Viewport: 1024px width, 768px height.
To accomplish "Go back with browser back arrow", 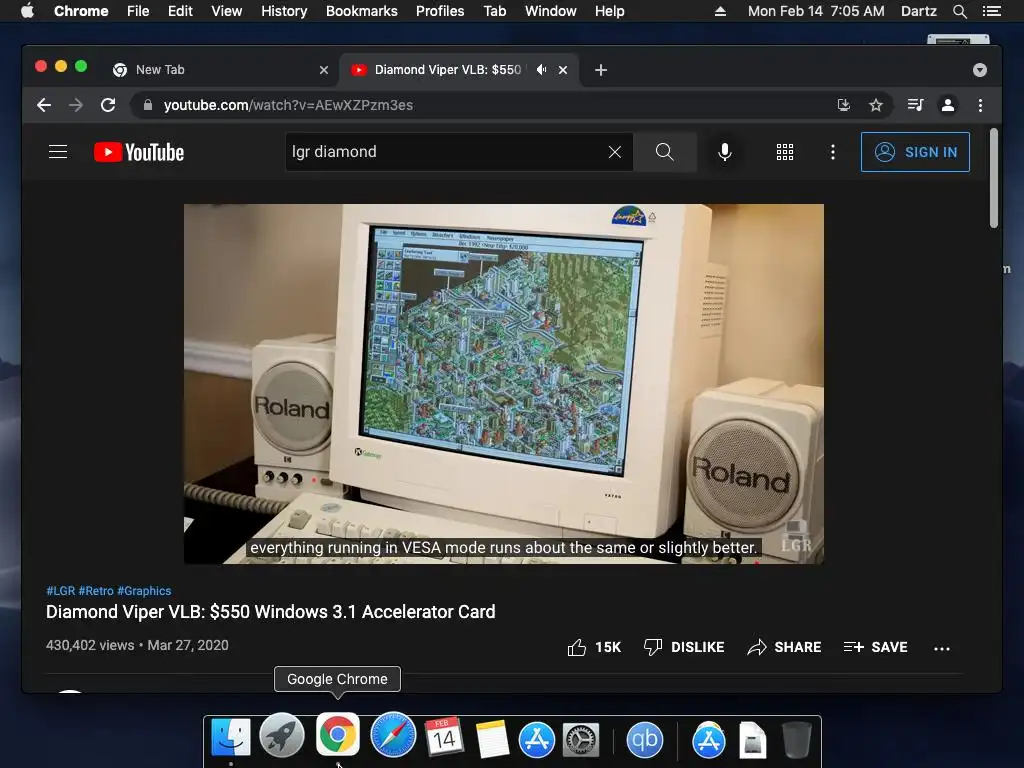I will tap(44, 105).
